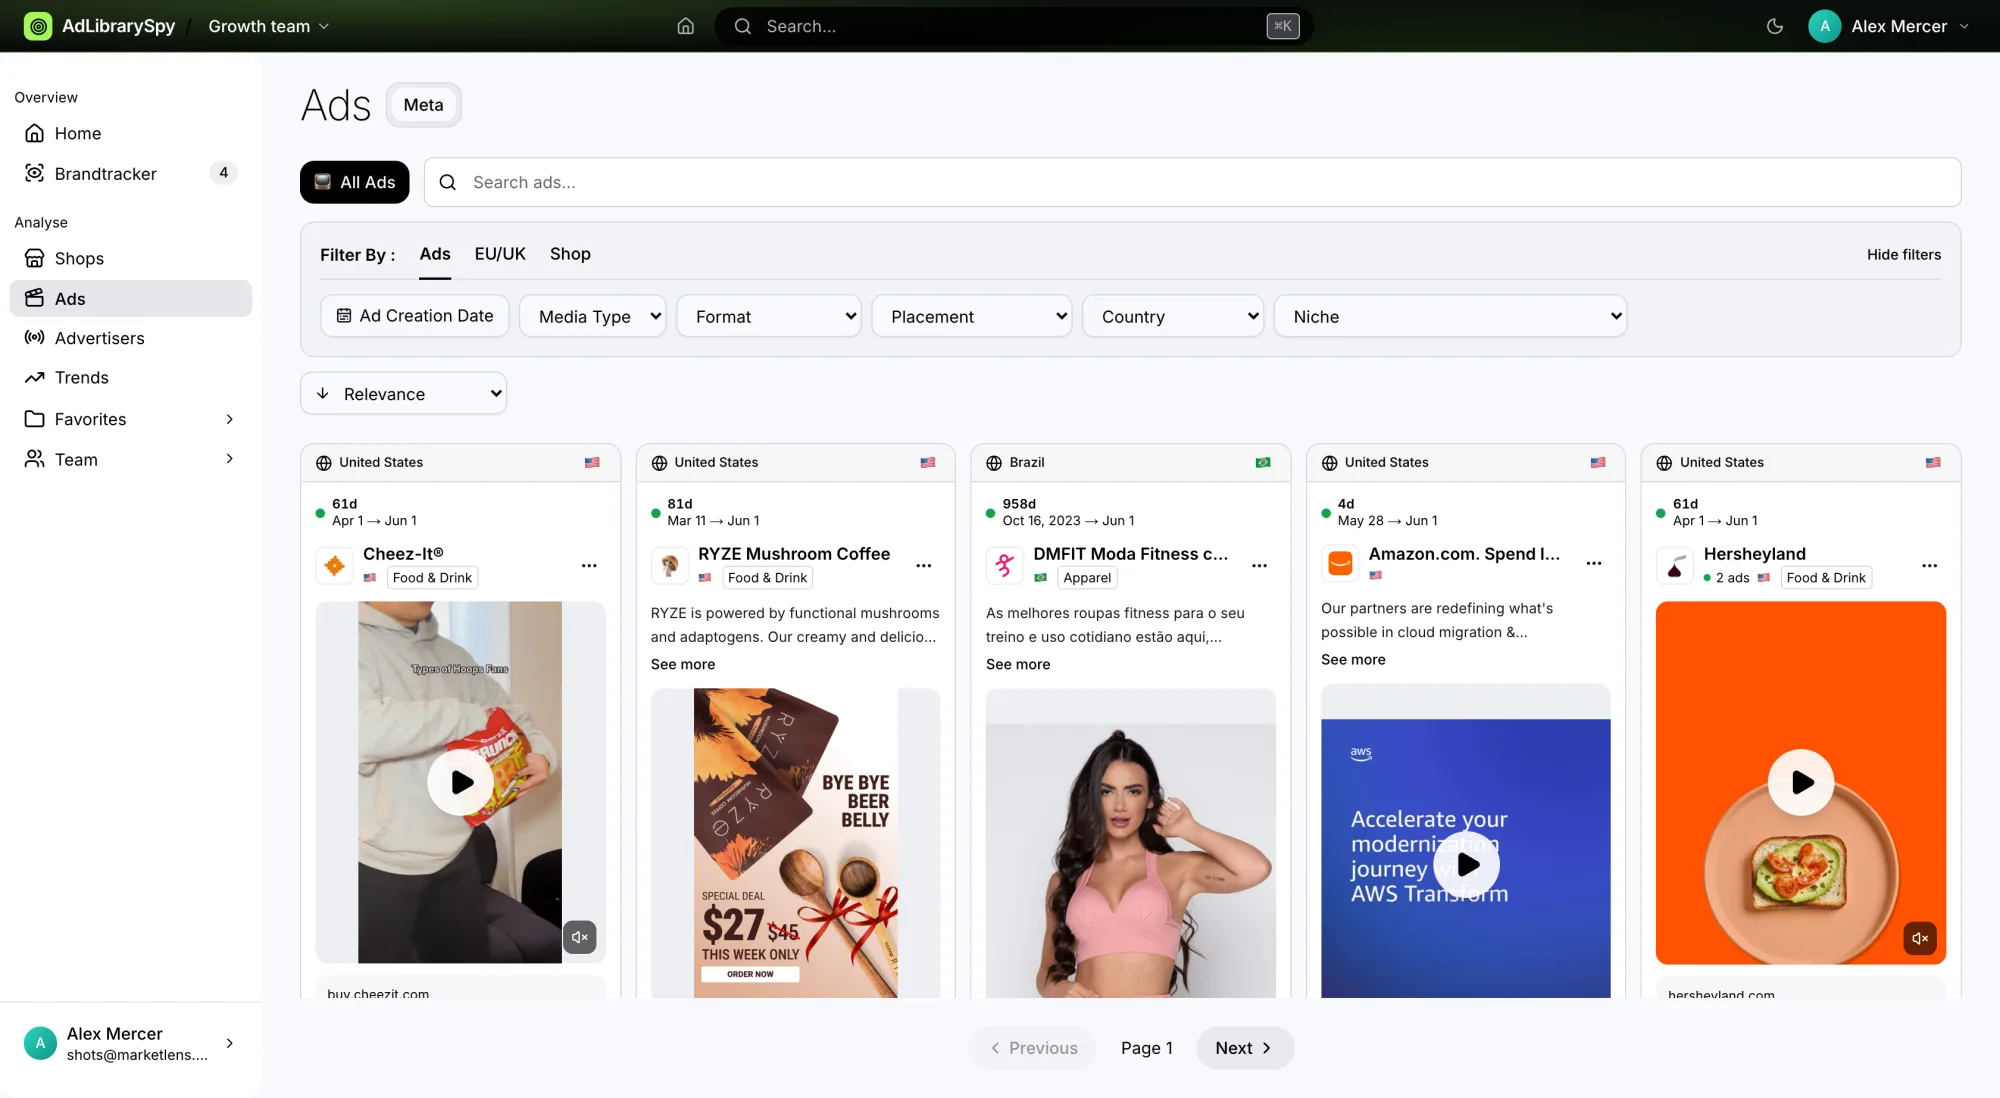Play the AWS Transform video ad
Screen dimensions: 2000x1098
1466,864
